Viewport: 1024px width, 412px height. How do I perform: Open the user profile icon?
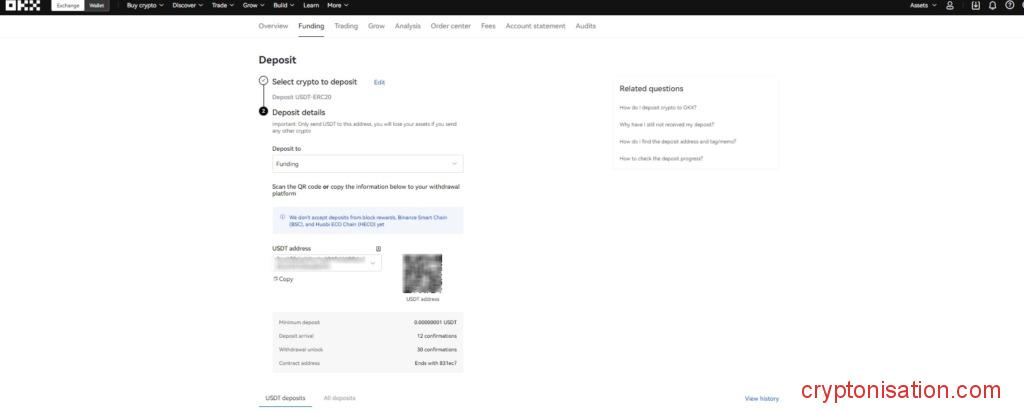[949, 5]
